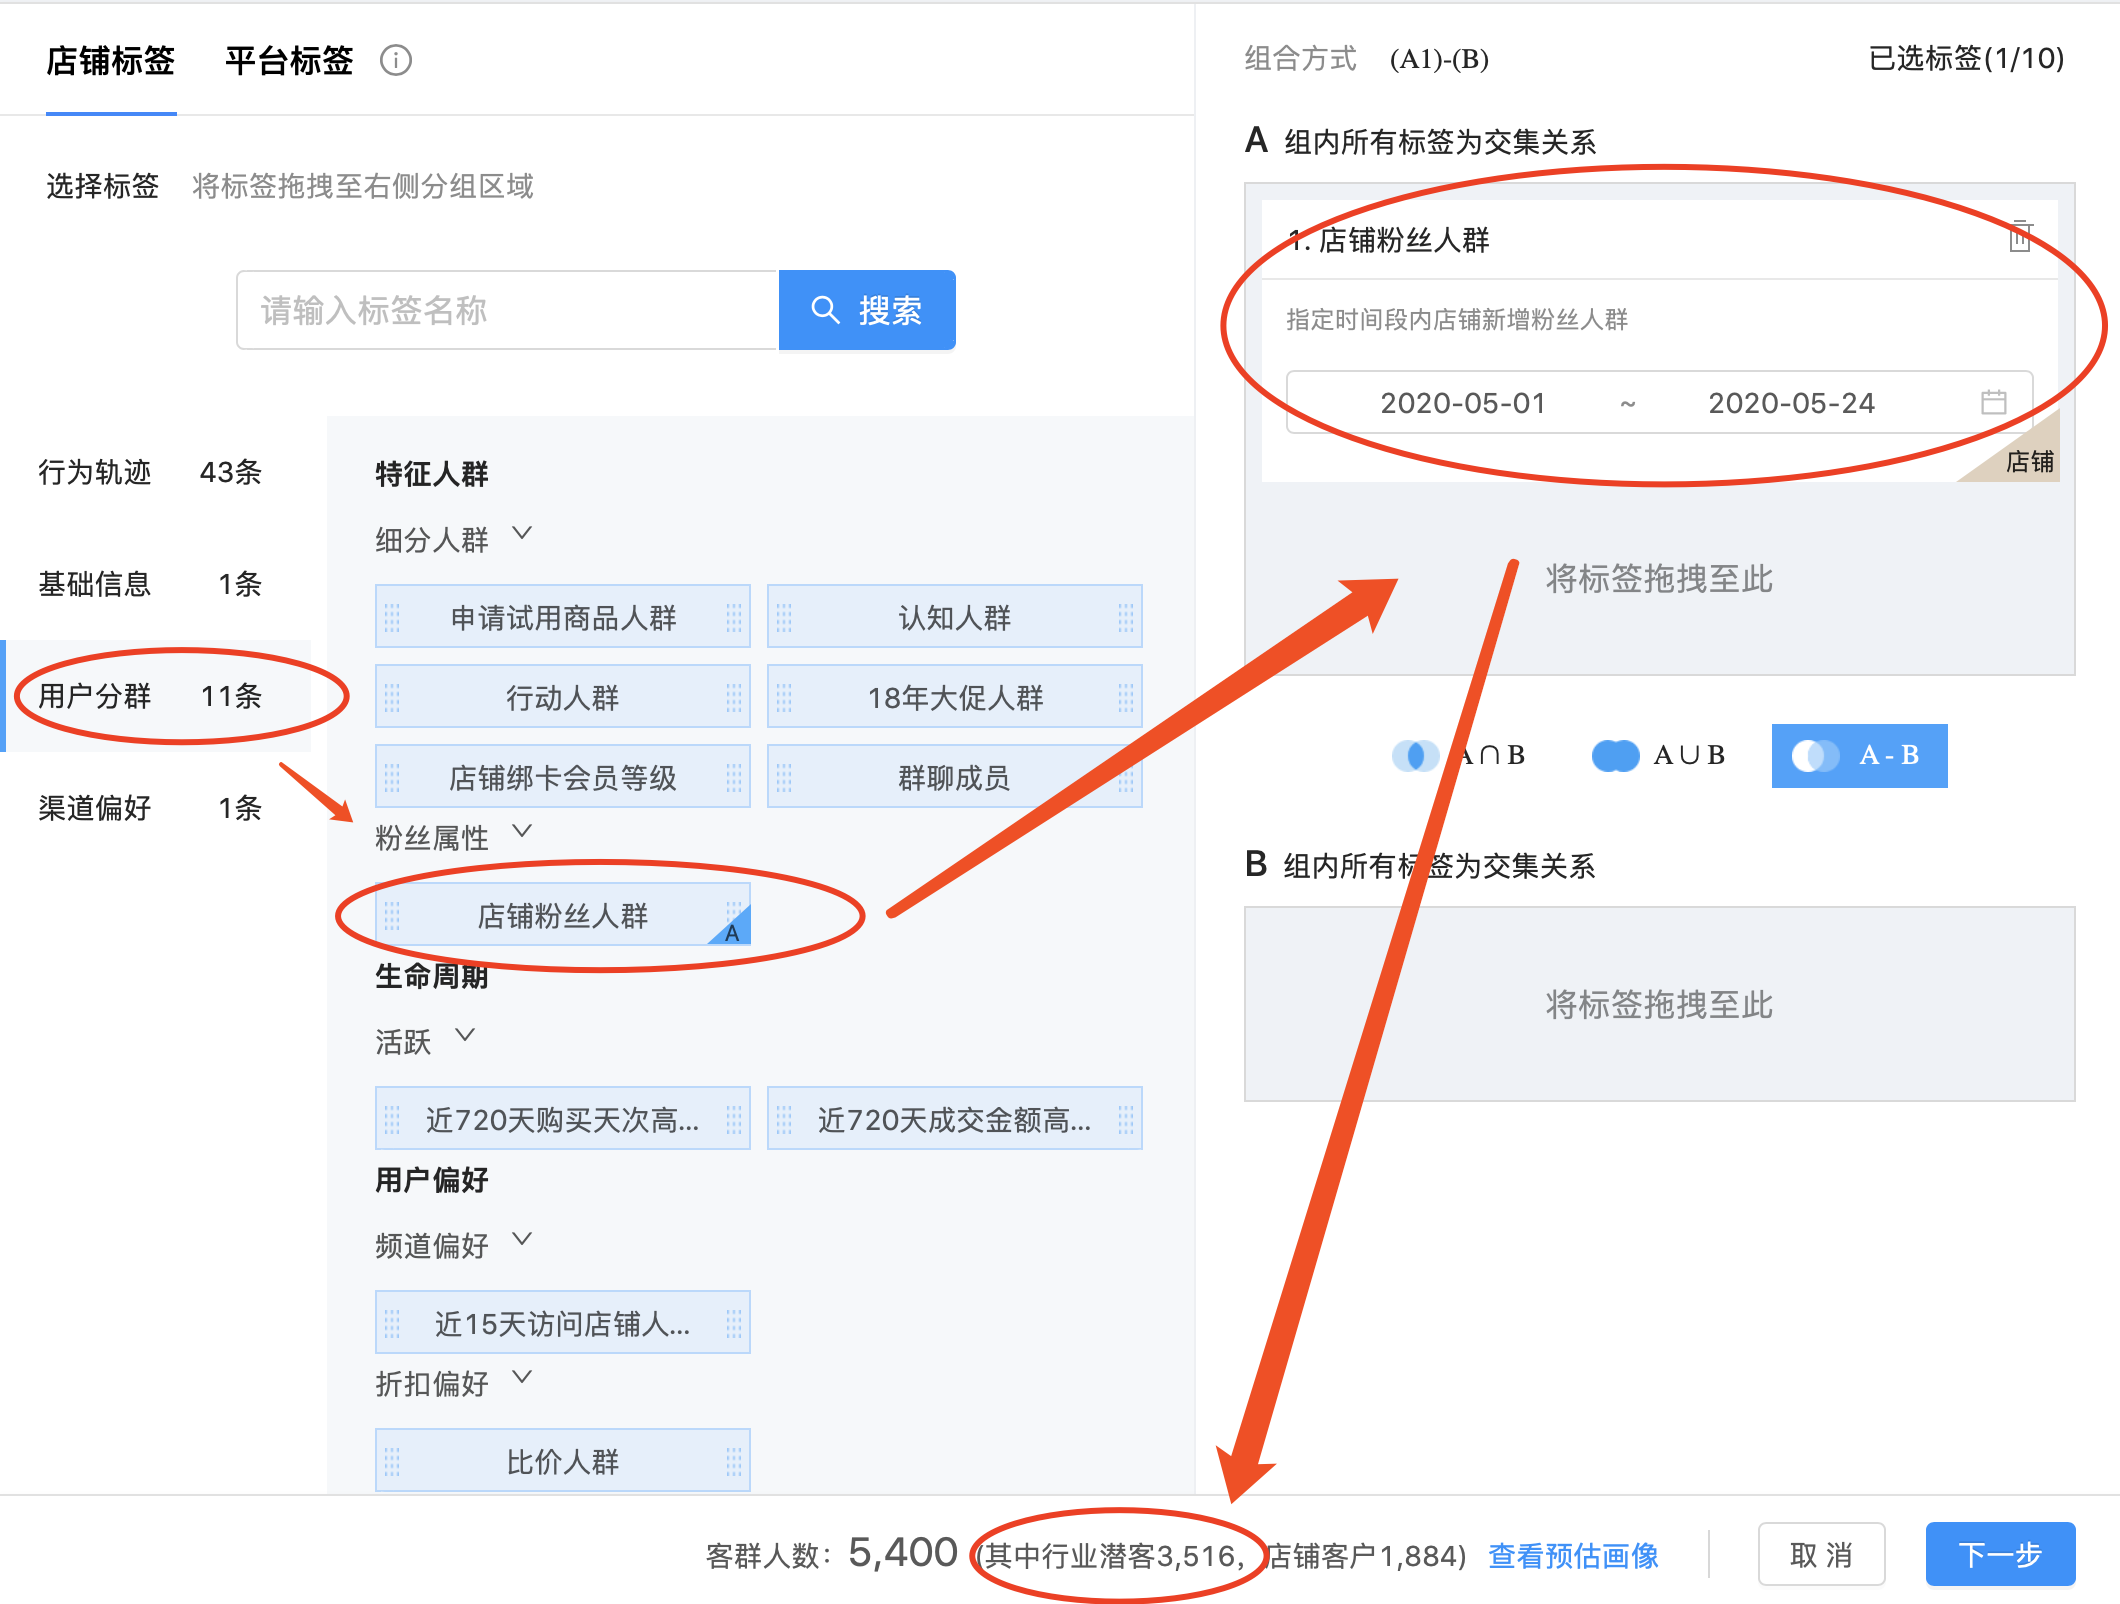Click drag handle on 申请试用商品人群 tag
Screen dimensions: 2120x1604
tap(392, 617)
